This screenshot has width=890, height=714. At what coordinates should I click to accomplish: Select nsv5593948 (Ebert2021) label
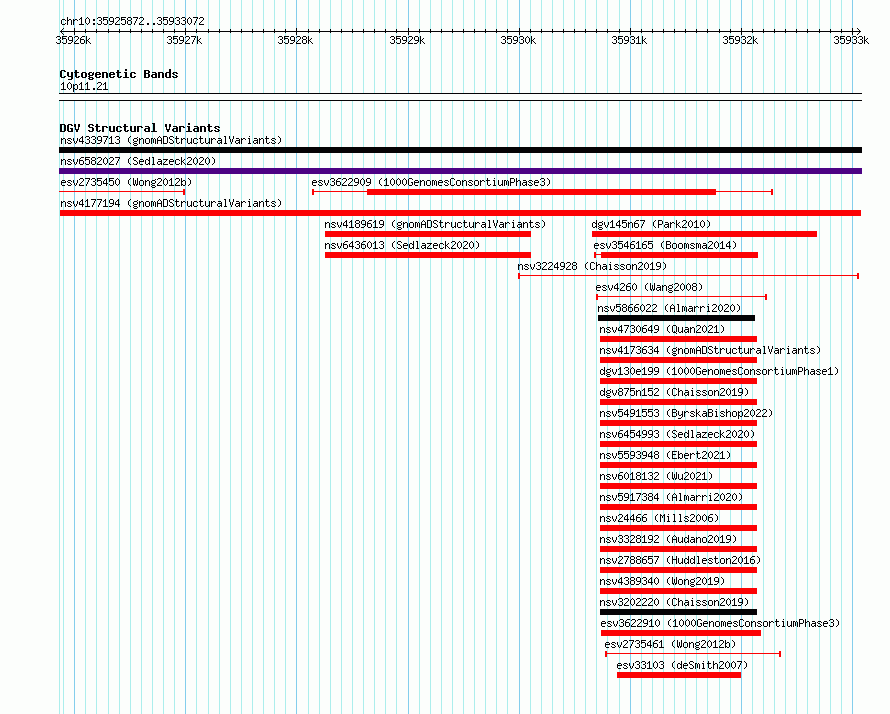(665, 455)
